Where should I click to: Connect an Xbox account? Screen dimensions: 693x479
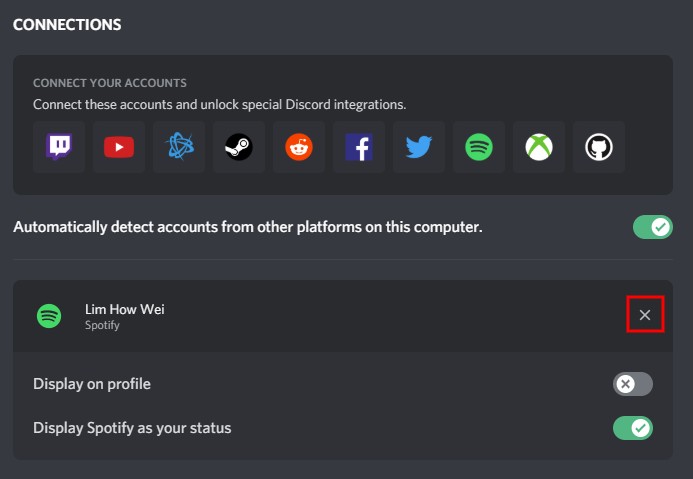[539, 147]
